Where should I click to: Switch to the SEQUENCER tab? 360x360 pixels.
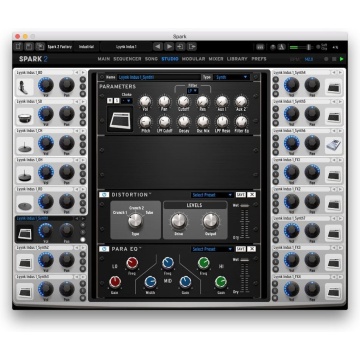click(127, 59)
